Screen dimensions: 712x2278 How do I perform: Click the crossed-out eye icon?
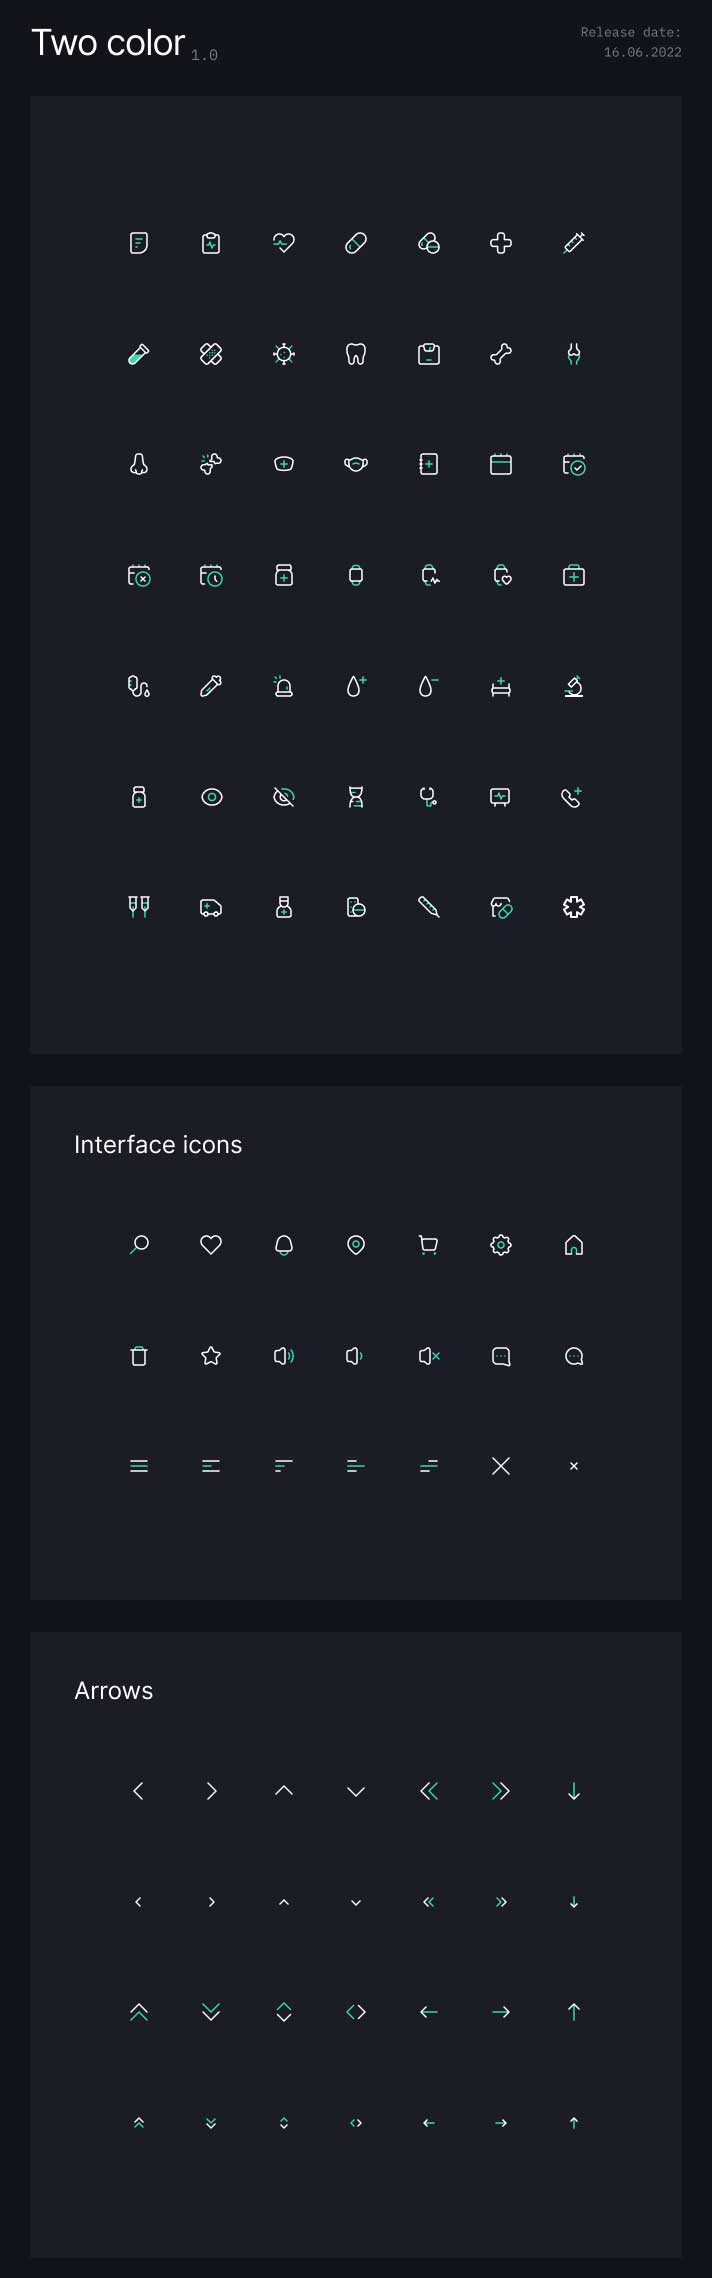tap(284, 797)
